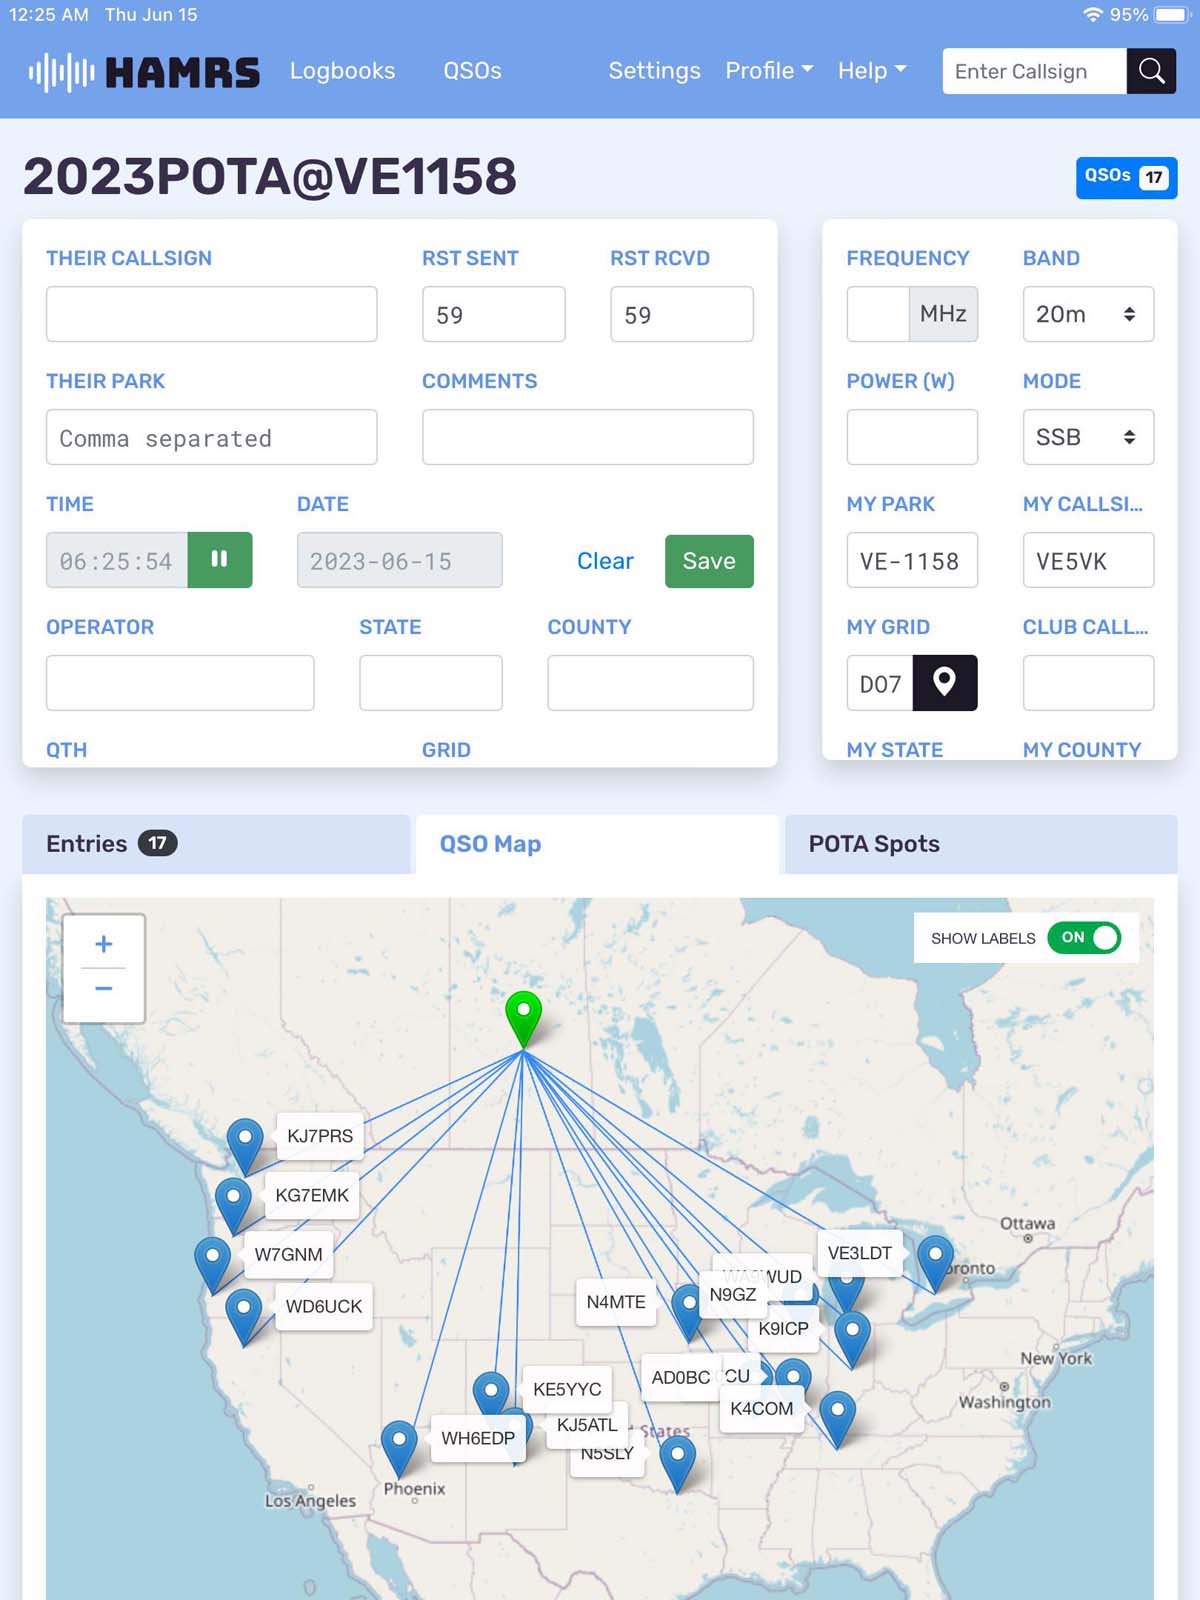Image resolution: width=1200 pixels, height=1600 pixels.
Task: Turn off the Show Labels switch
Action: (1084, 938)
